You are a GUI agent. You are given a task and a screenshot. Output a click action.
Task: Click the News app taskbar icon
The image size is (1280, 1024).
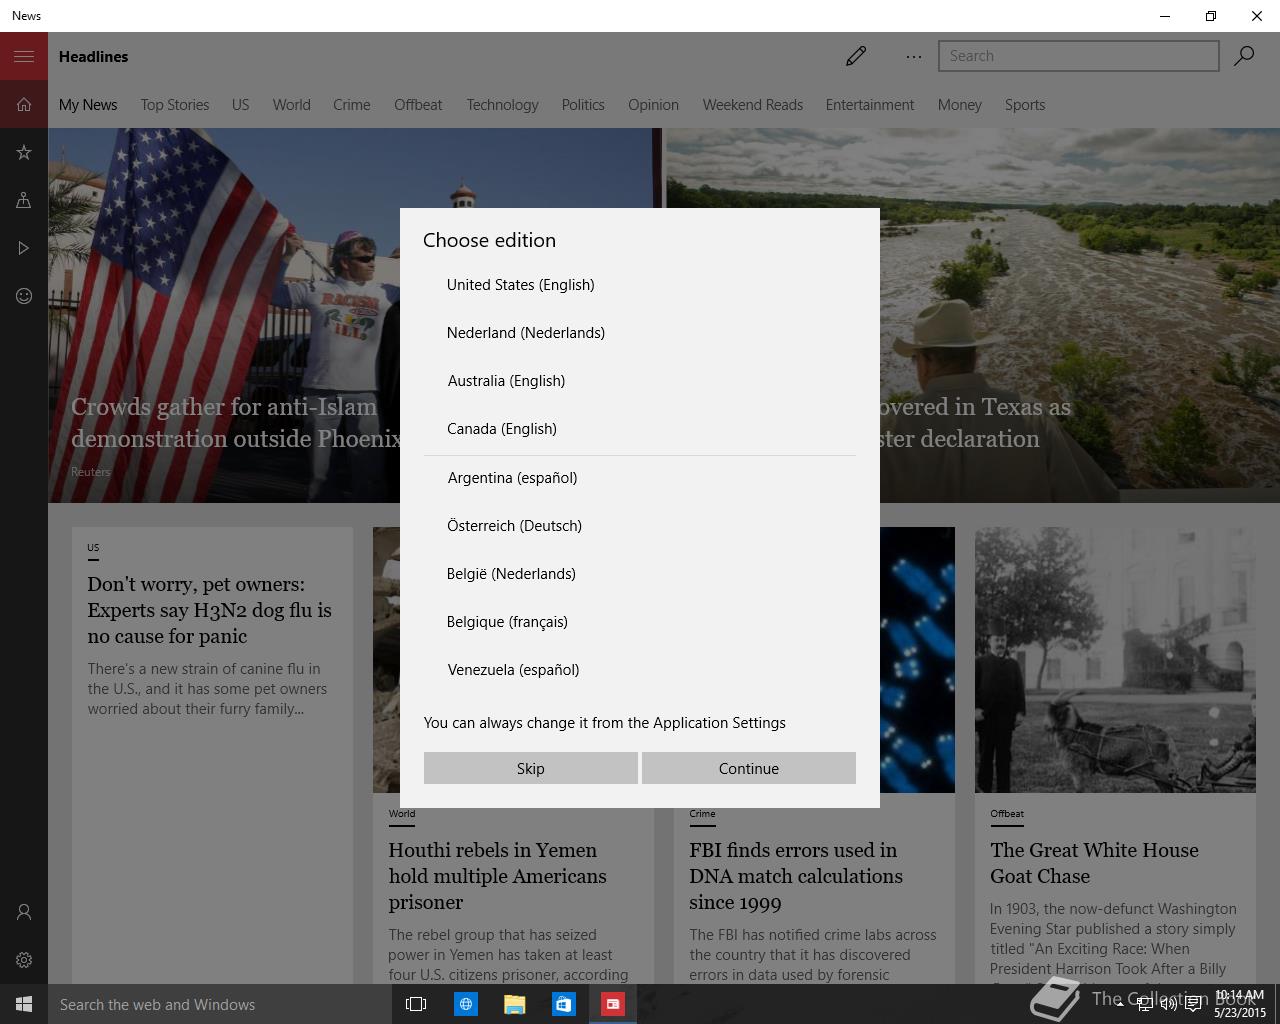(612, 1004)
